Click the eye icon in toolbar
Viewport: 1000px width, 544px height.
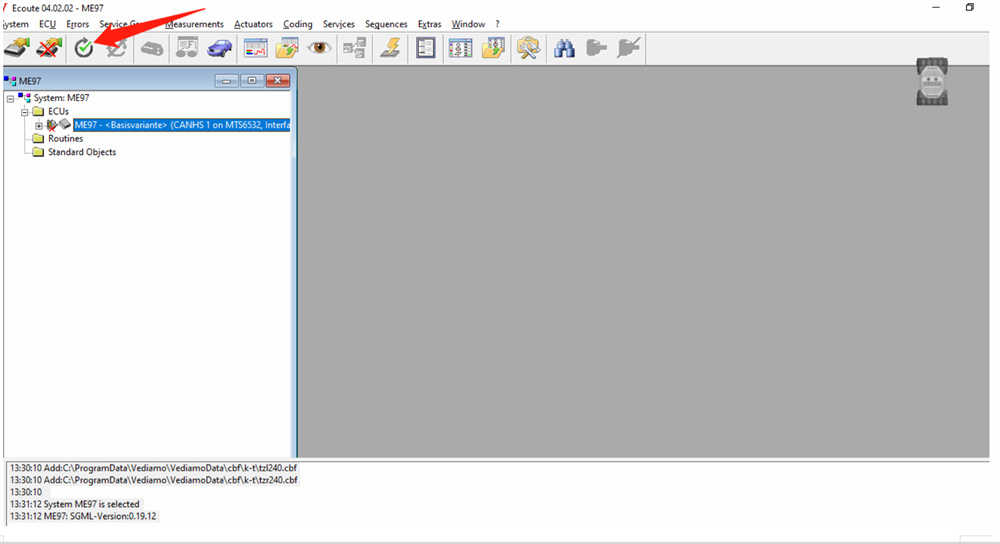click(320, 47)
